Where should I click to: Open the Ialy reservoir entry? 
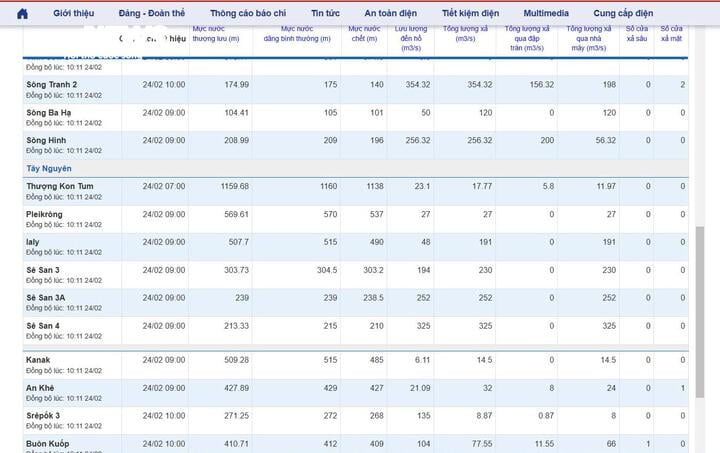[33, 242]
